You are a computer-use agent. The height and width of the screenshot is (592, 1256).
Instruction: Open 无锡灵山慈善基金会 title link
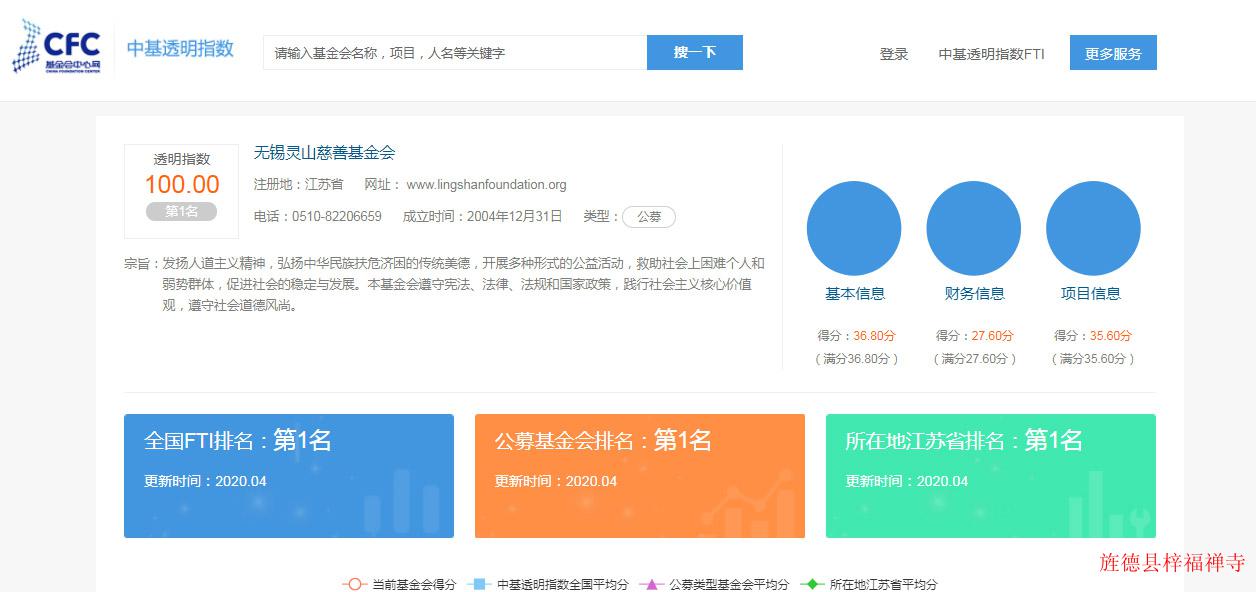pyautogui.click(x=325, y=153)
